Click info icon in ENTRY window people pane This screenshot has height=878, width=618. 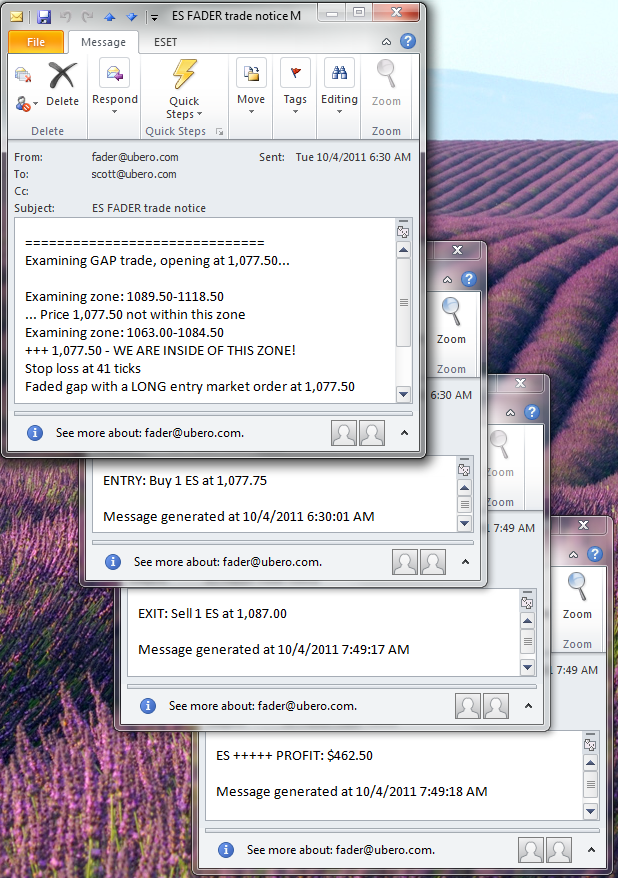click(113, 562)
